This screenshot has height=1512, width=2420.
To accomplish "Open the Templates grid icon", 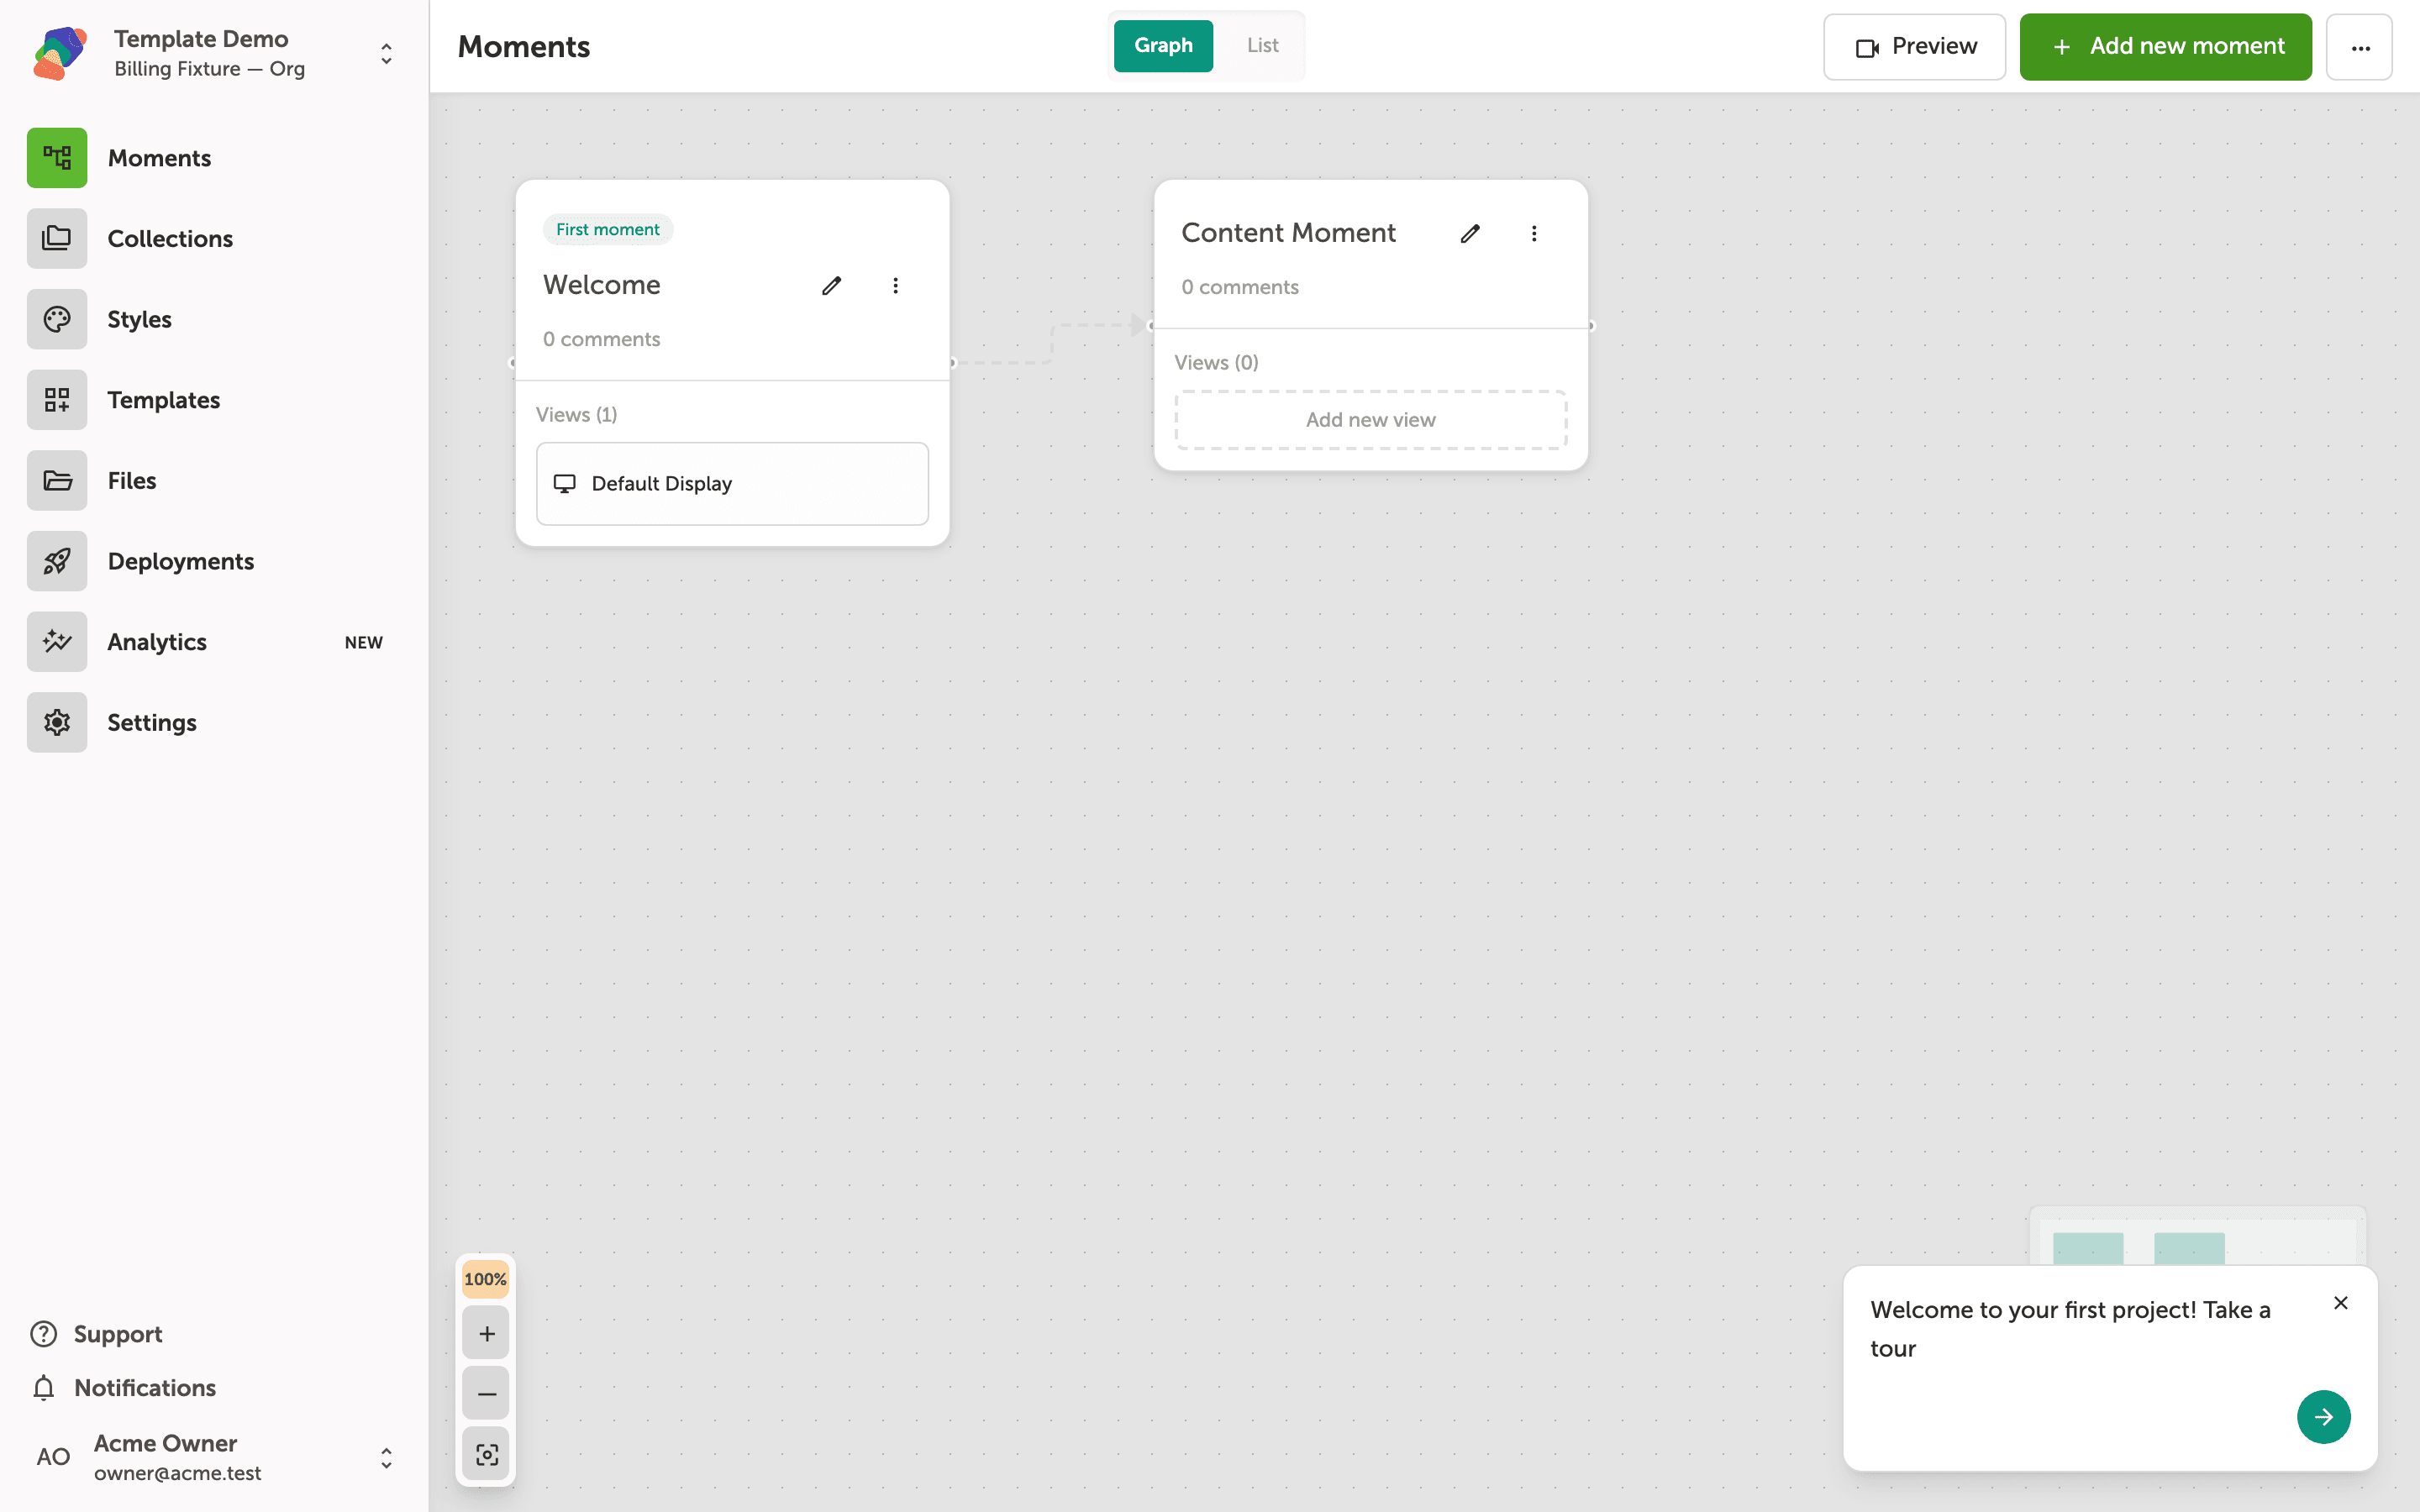I will click(x=57, y=400).
